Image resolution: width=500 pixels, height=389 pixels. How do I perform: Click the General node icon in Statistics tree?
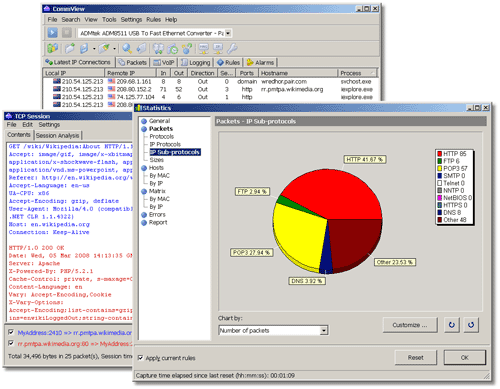144,121
